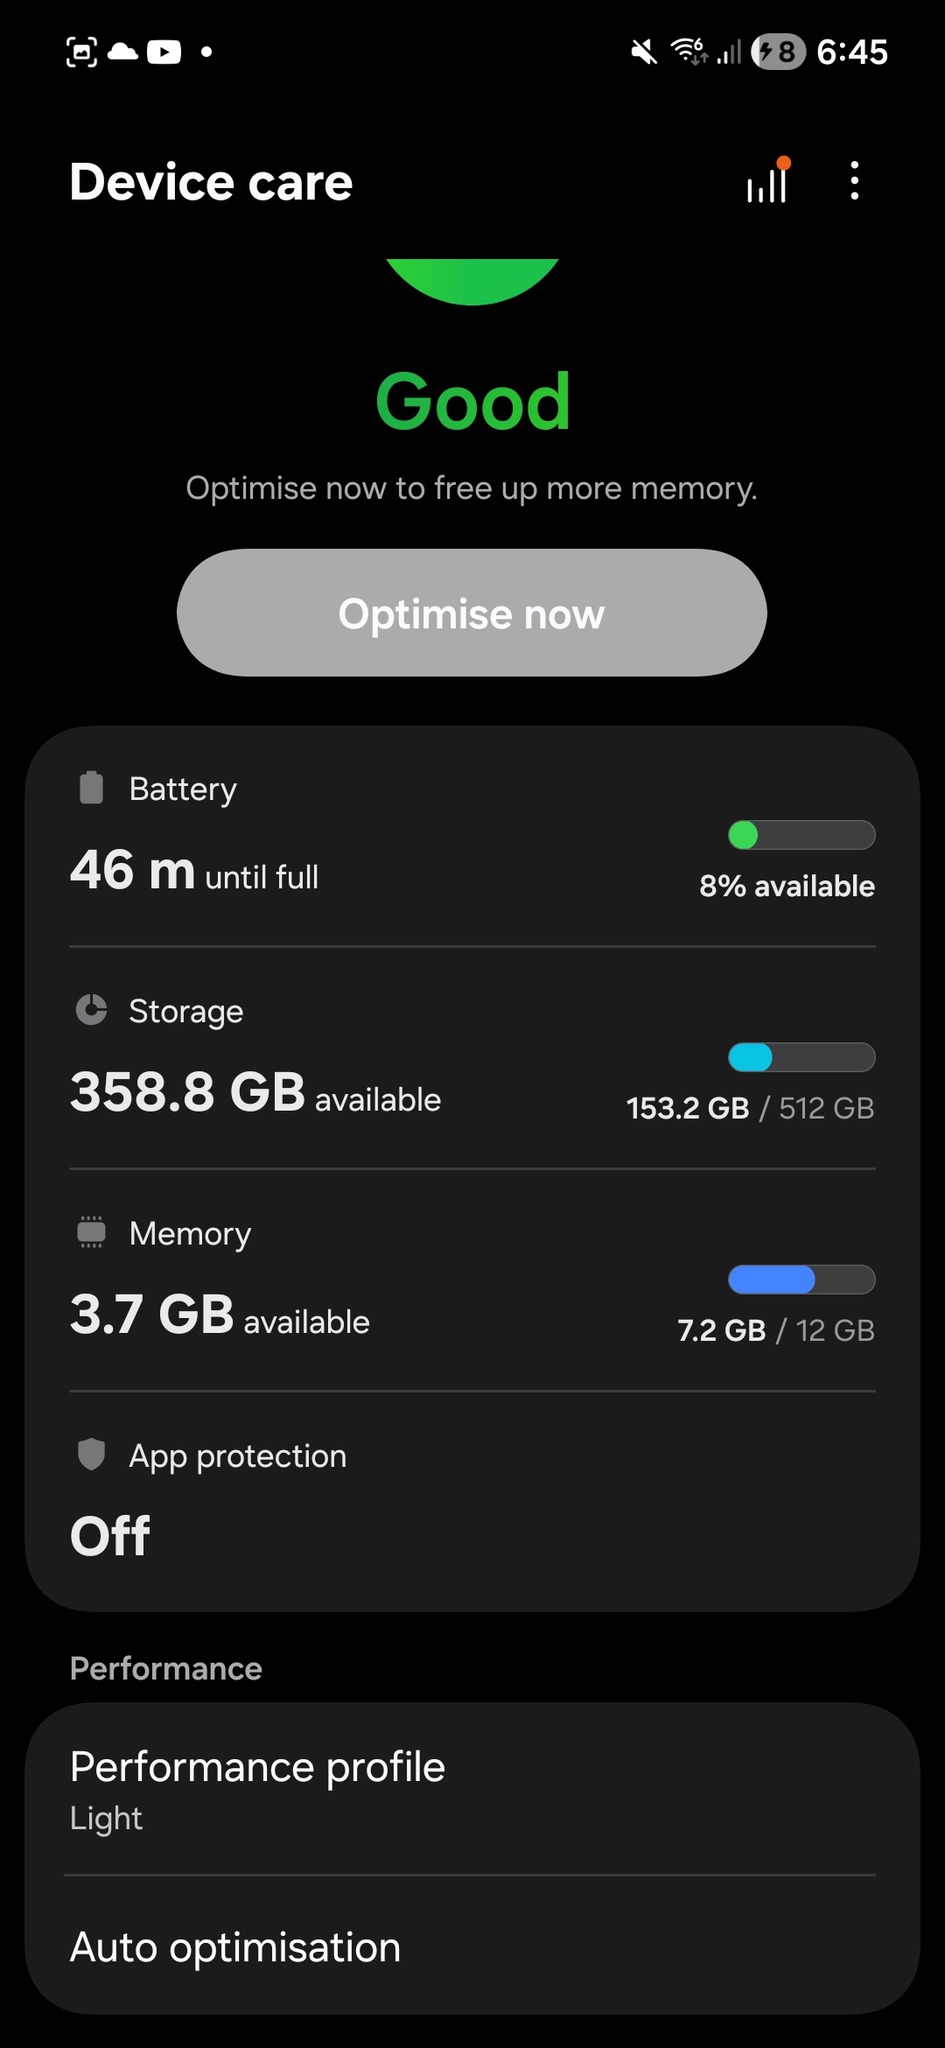Tap the App protection shield icon

coord(91,1454)
